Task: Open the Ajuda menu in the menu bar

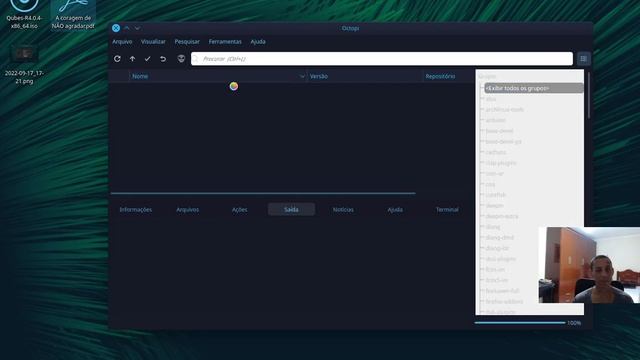Action: point(258,42)
